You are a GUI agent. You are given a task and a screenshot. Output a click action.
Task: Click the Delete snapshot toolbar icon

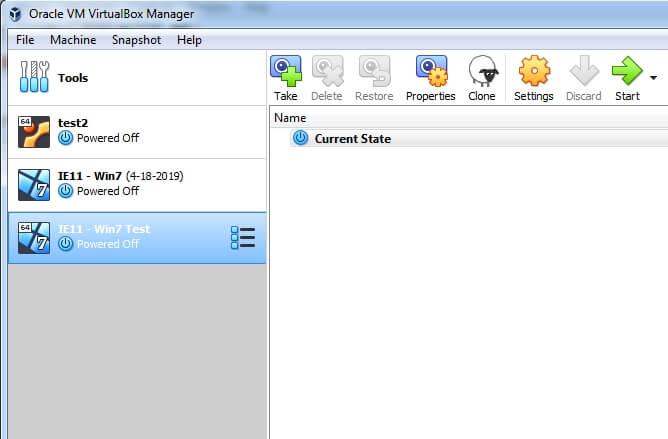point(327,71)
